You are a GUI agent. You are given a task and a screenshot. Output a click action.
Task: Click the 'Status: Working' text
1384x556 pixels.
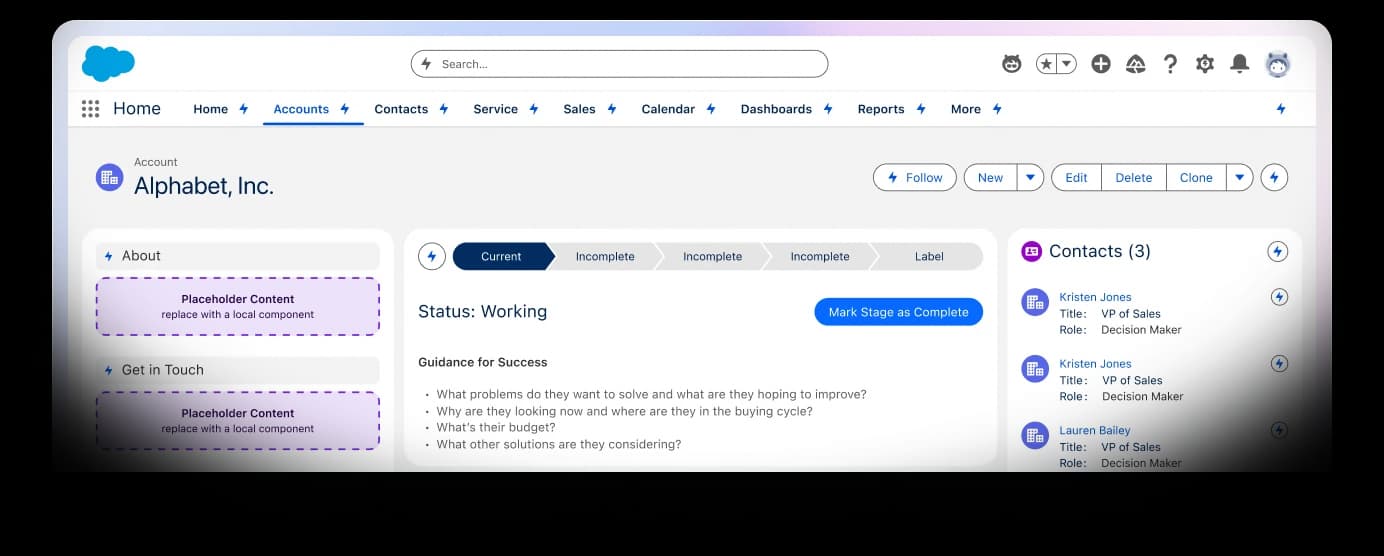pos(482,312)
